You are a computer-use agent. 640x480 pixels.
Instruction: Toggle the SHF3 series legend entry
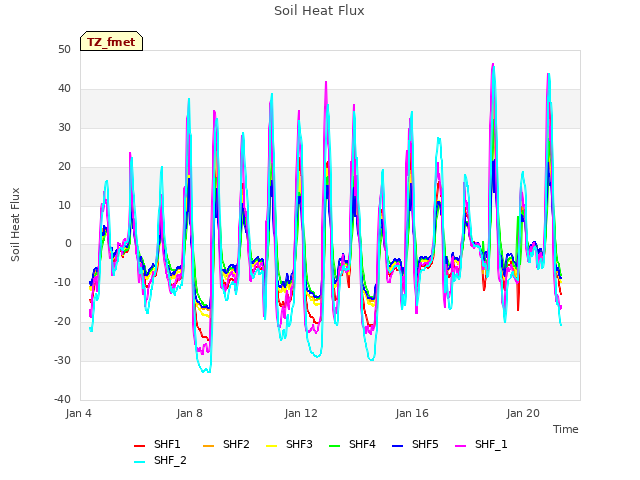pos(289,444)
